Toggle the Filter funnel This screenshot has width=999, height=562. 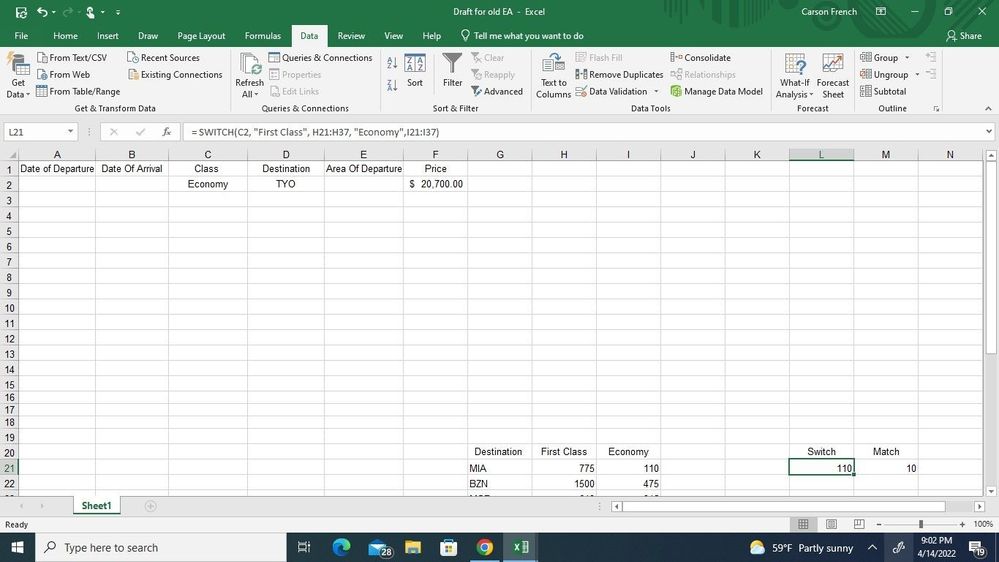pyautogui.click(x=452, y=70)
